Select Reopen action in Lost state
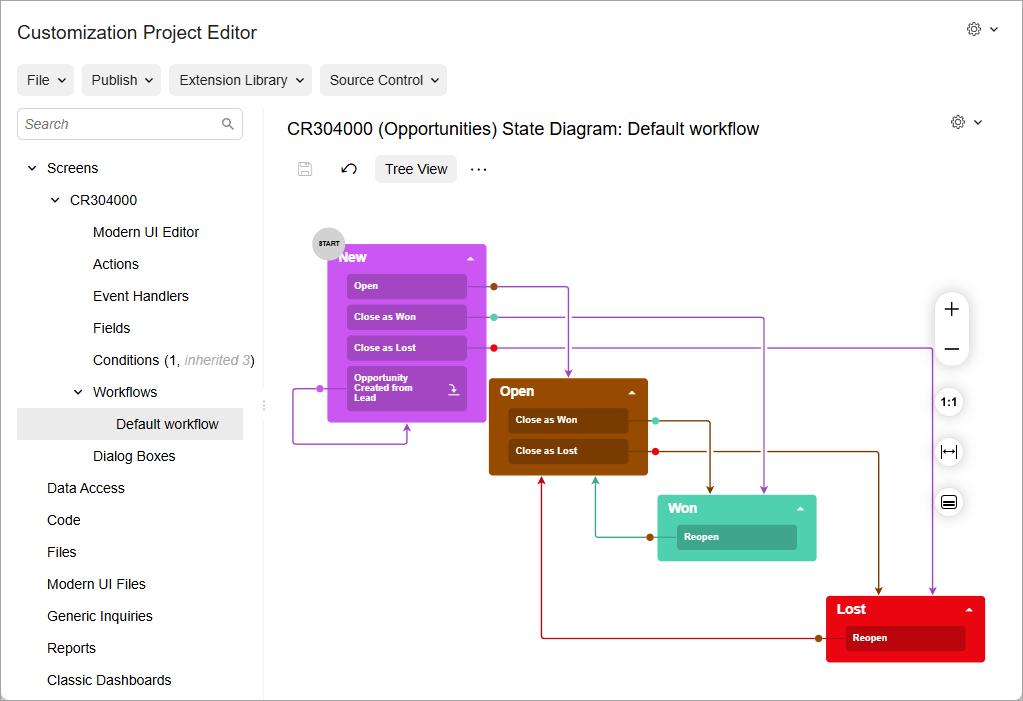1023x701 pixels. 905,638
